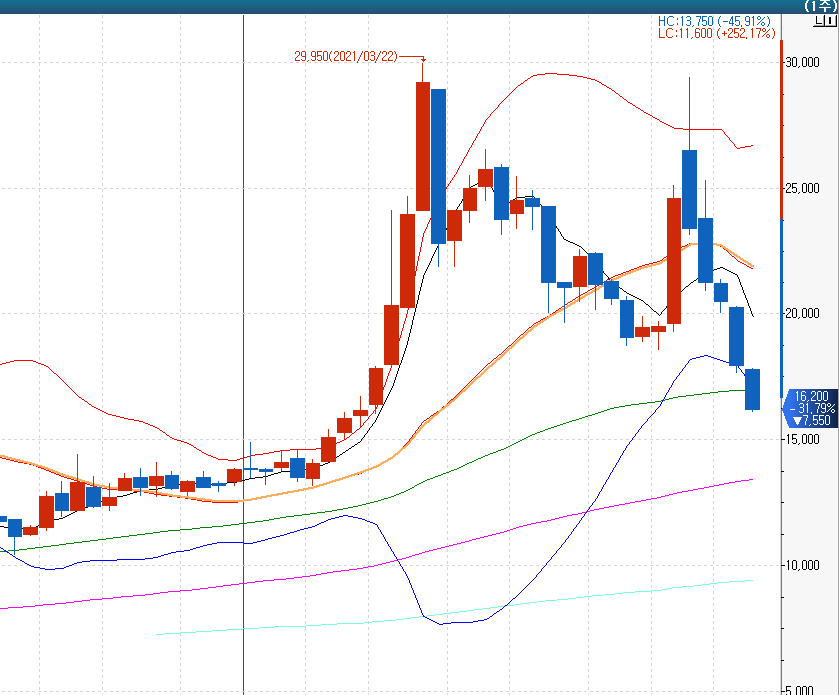Select the tallest red candlestick at the peak
Viewport: 839px width, 695px height.
pyautogui.click(x=423, y=146)
